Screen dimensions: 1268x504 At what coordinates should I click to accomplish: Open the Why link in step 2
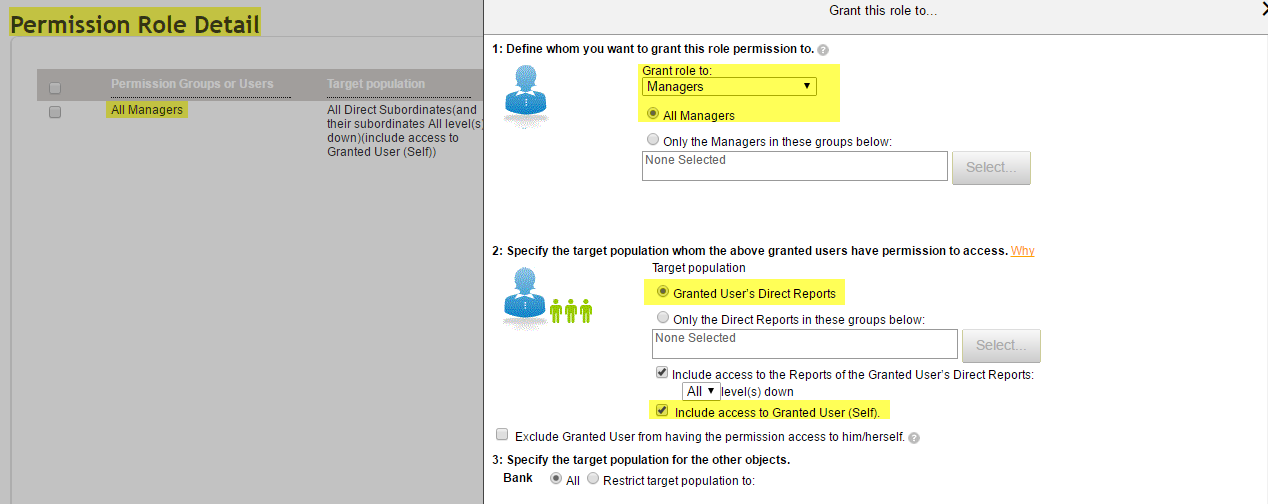[1022, 251]
